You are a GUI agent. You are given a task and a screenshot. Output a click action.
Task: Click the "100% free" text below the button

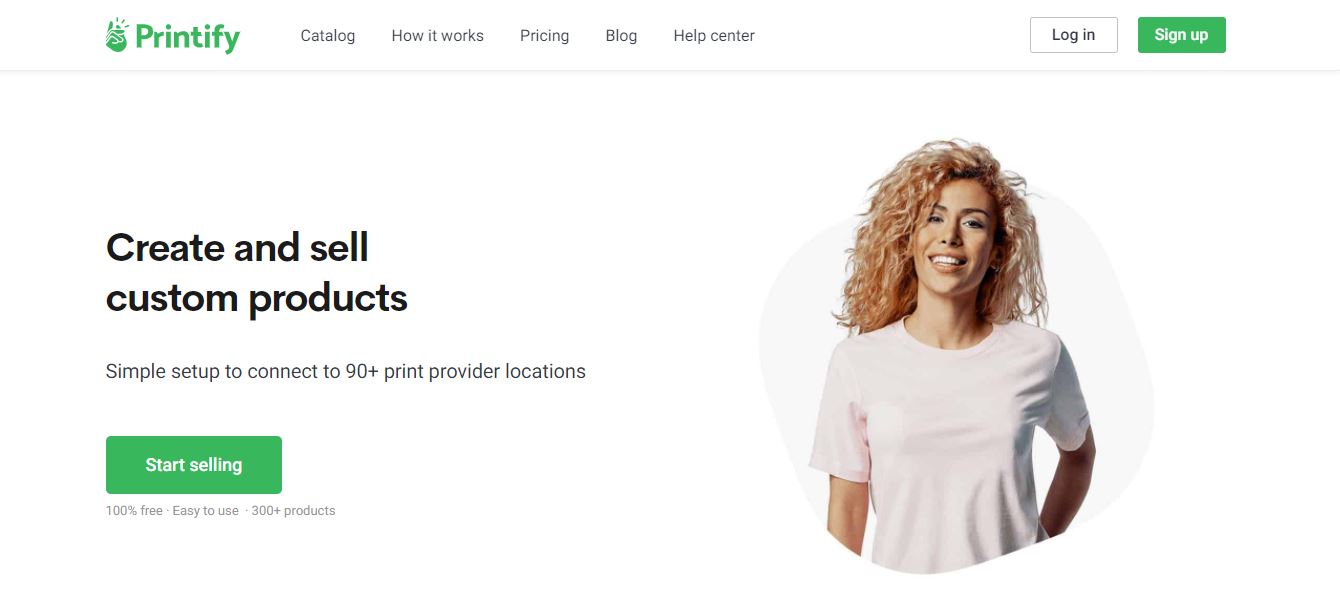coord(134,511)
